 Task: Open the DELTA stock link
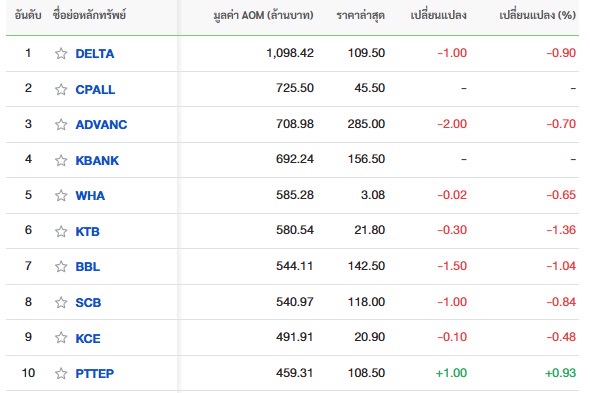(x=95, y=54)
